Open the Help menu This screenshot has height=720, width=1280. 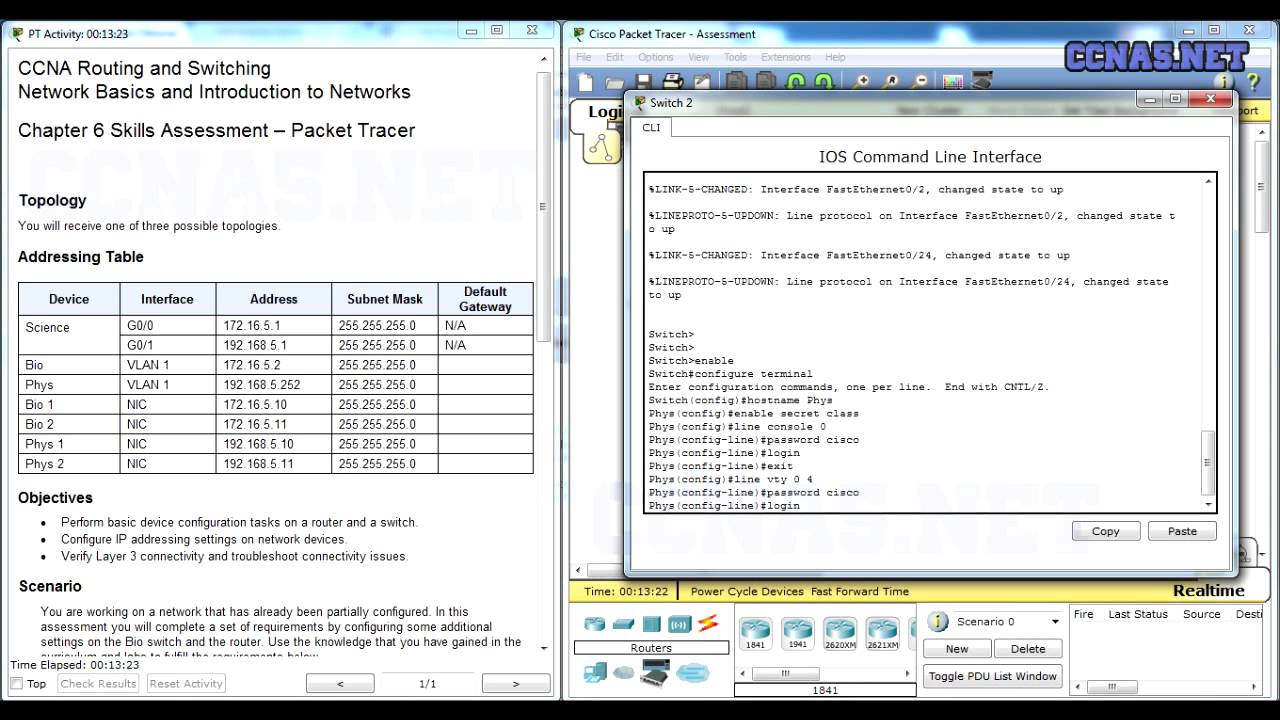[x=835, y=57]
